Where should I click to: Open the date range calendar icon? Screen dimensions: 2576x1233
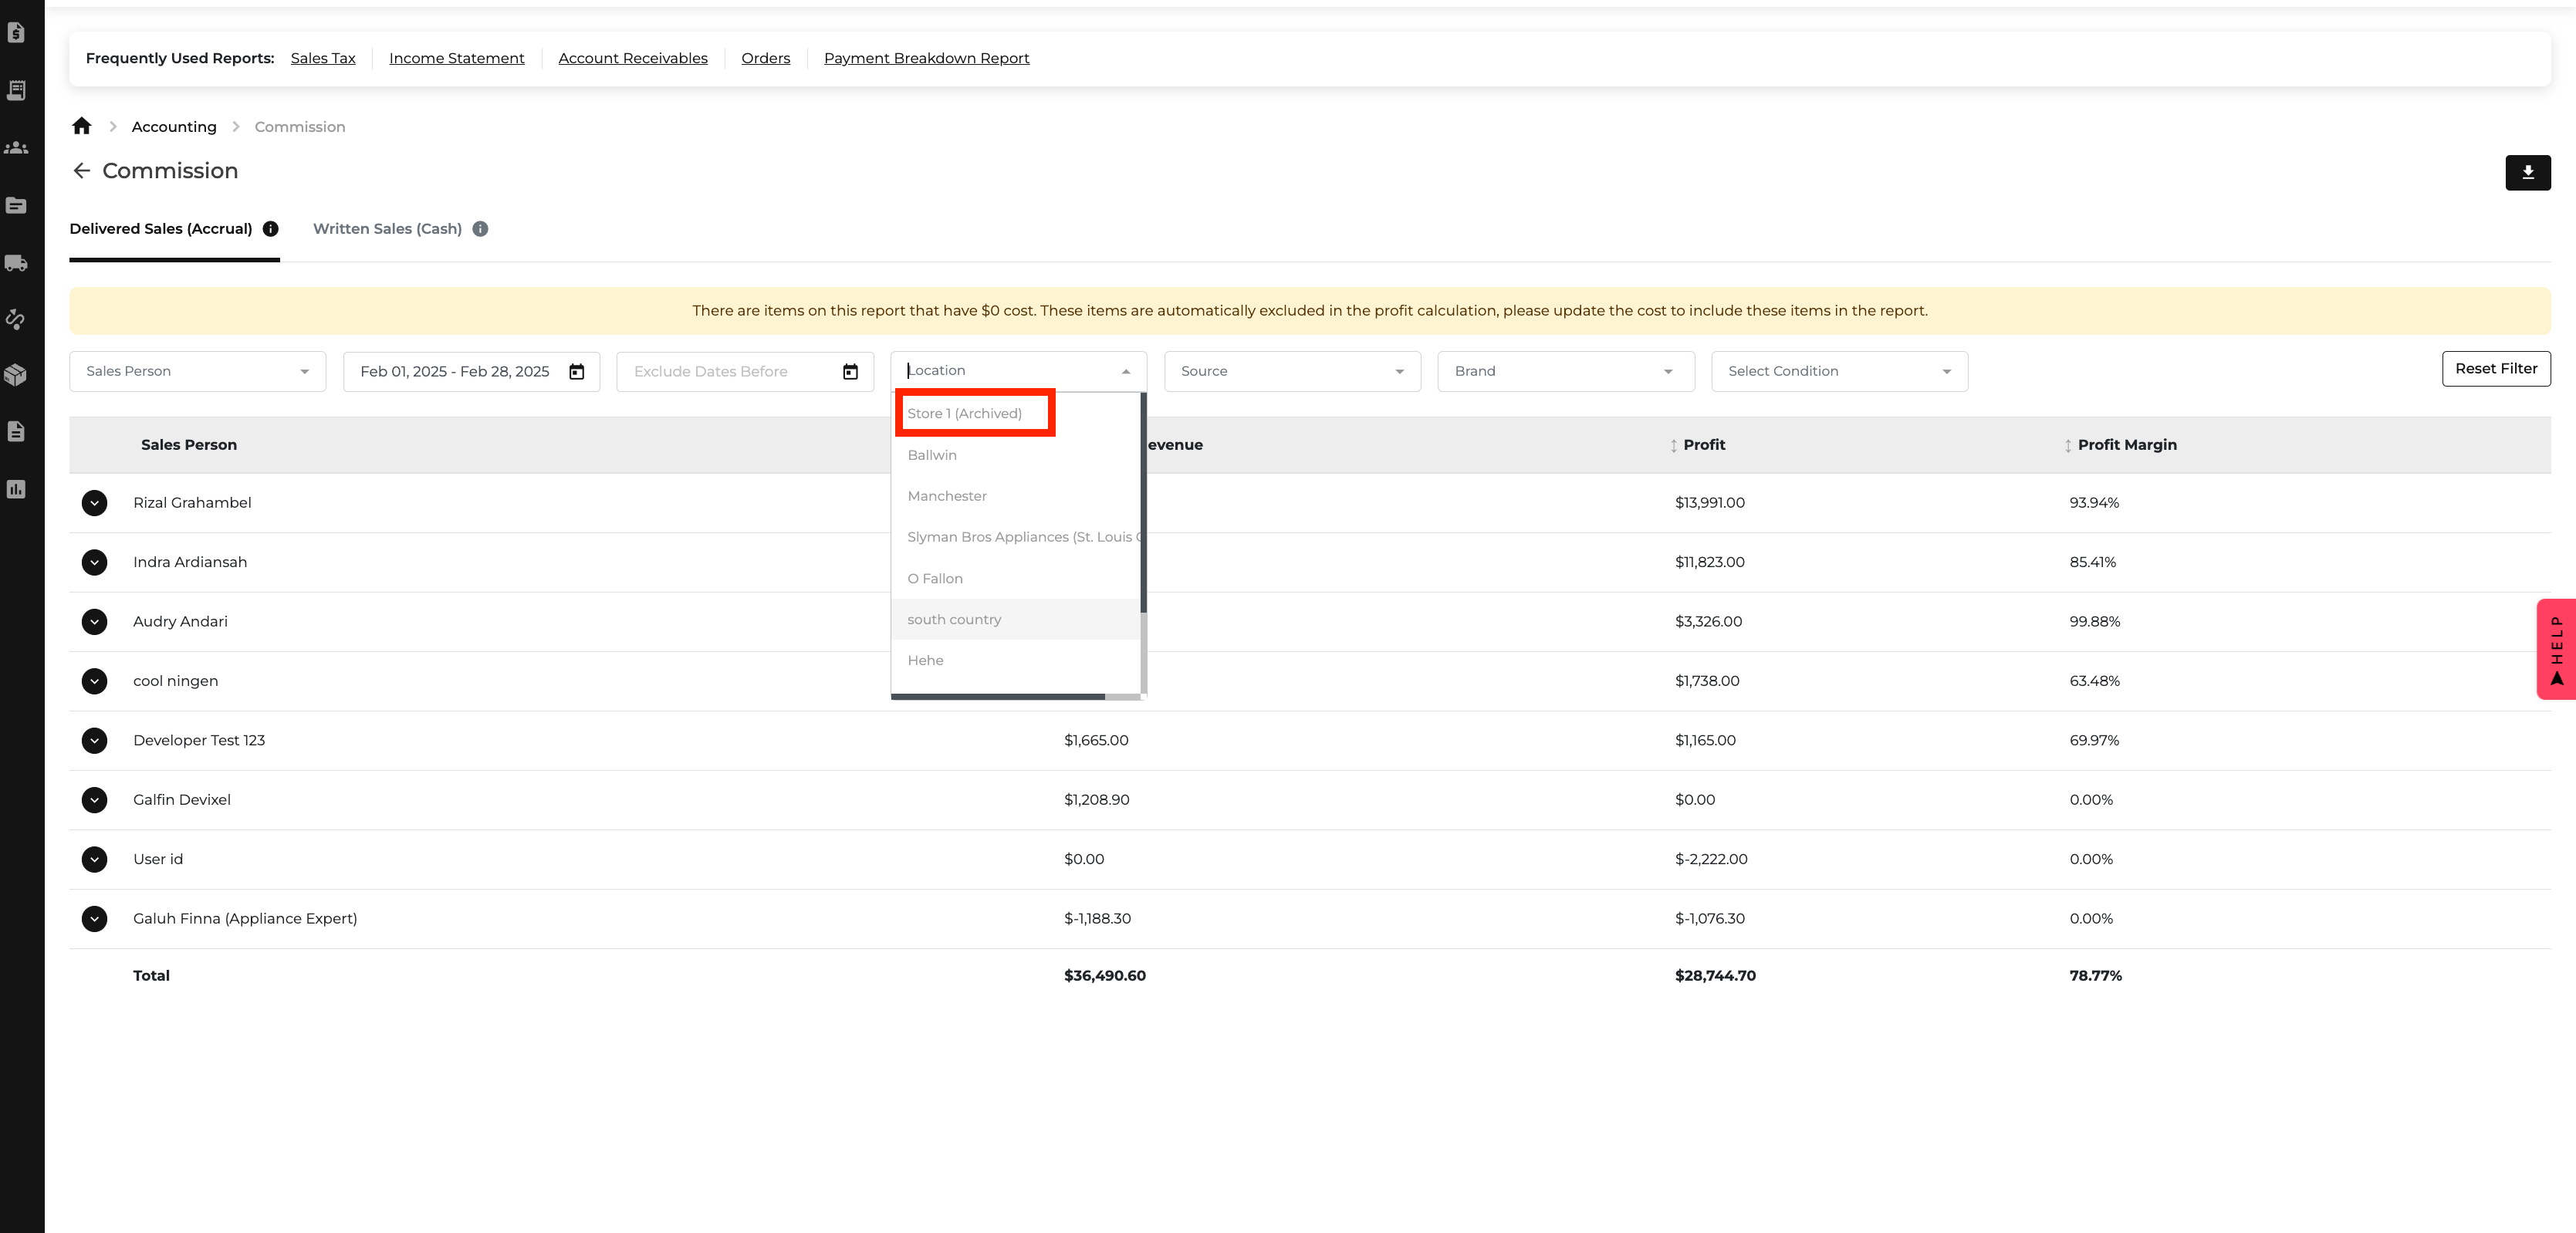click(577, 372)
